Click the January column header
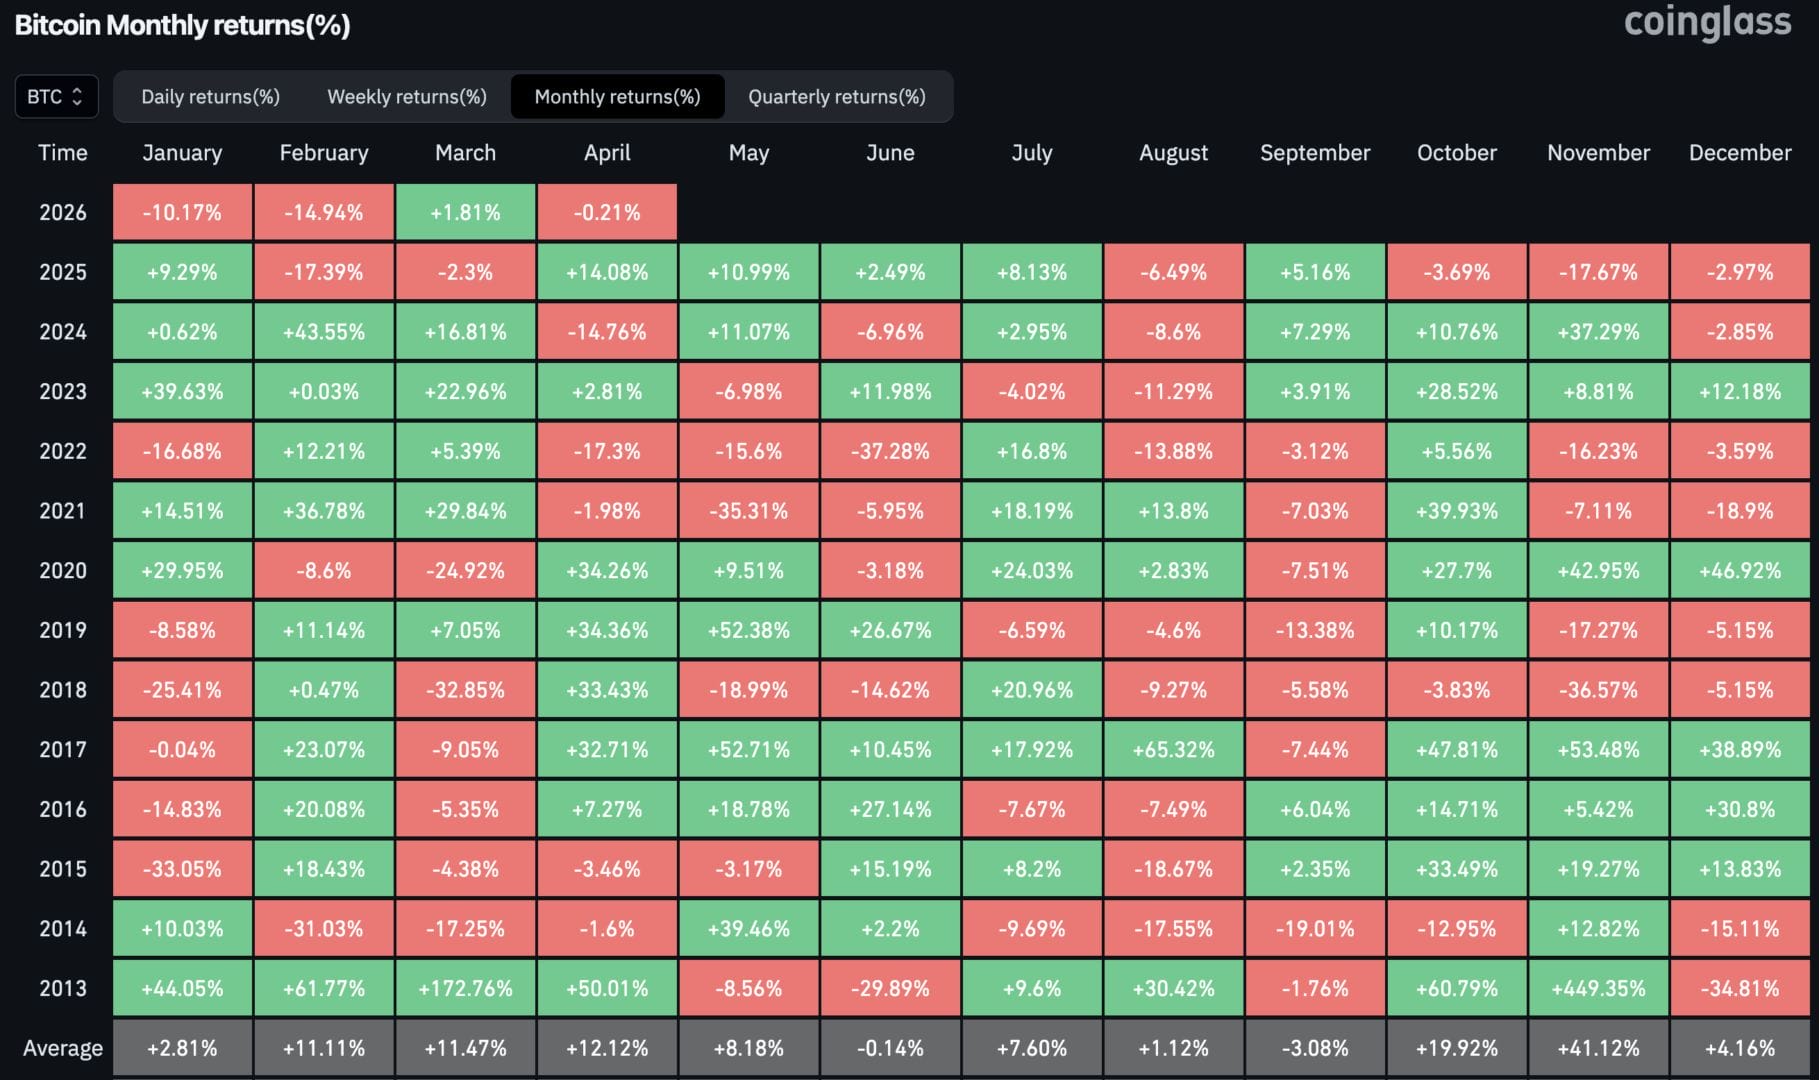Viewport: 1819px width, 1080px height. pos(182,153)
